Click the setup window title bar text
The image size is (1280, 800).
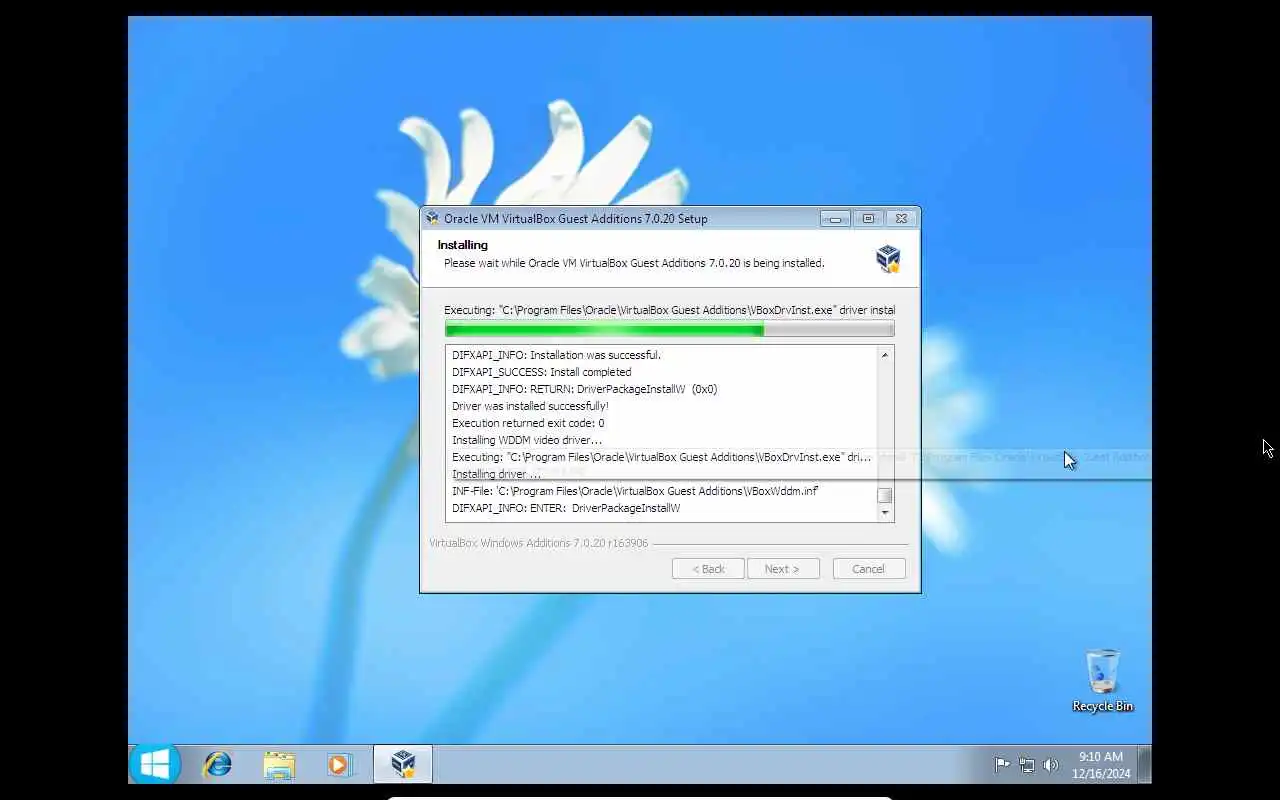coord(576,219)
